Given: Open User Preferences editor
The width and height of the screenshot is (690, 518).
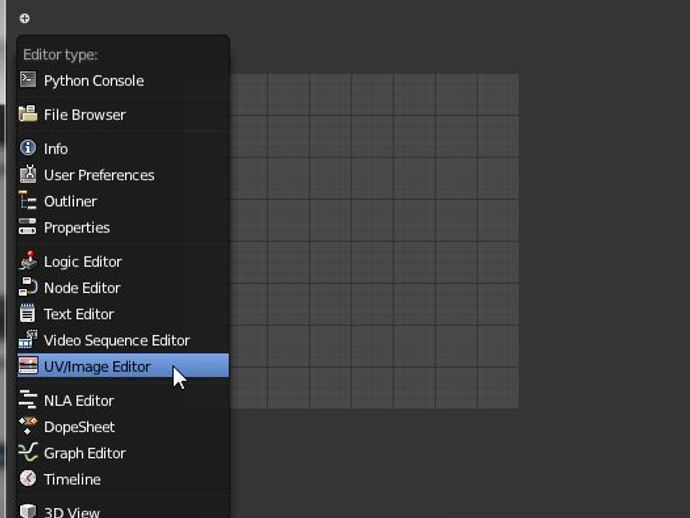Looking at the screenshot, I should [123, 175].
